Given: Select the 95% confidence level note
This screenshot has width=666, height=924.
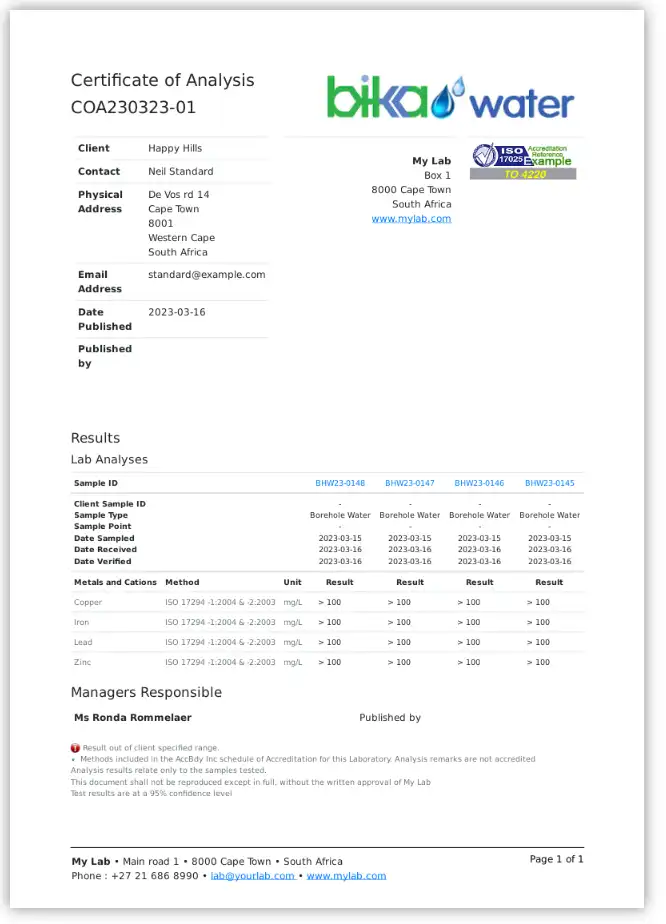Looking at the screenshot, I should pyautogui.click(x=151, y=794).
